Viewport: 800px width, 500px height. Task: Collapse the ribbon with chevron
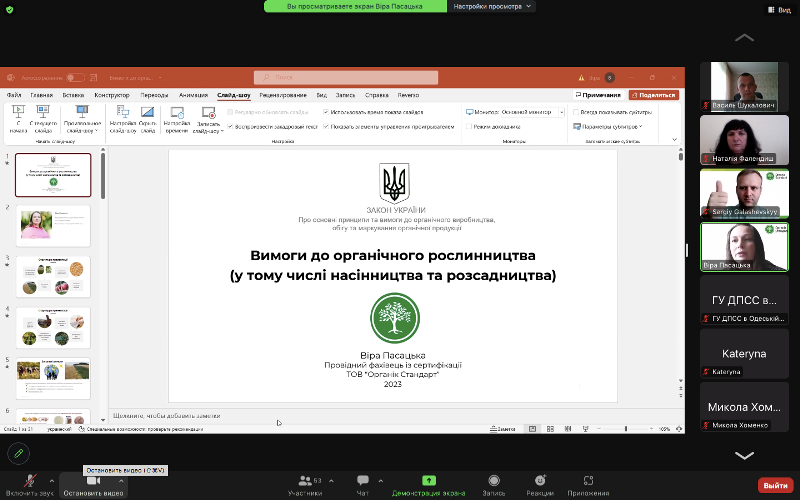(x=674, y=139)
